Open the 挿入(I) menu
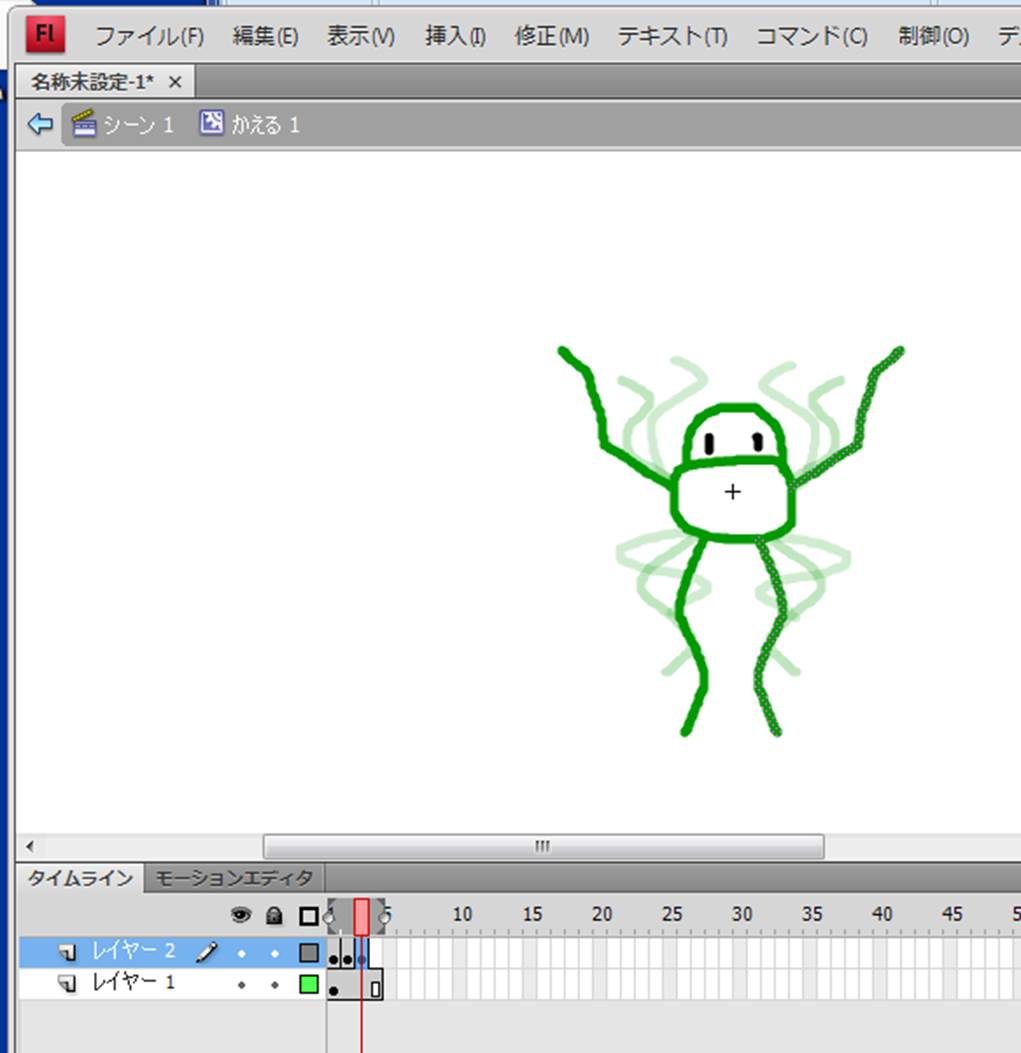The height and width of the screenshot is (1053, 1021). pos(455,37)
